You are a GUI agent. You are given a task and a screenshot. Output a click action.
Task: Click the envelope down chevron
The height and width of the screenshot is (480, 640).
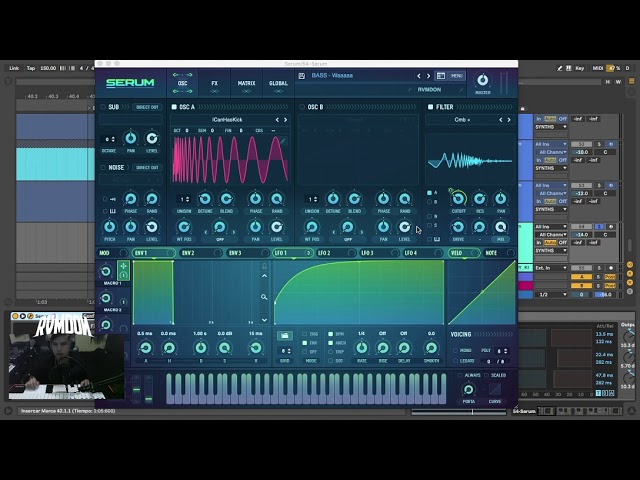(x=264, y=320)
